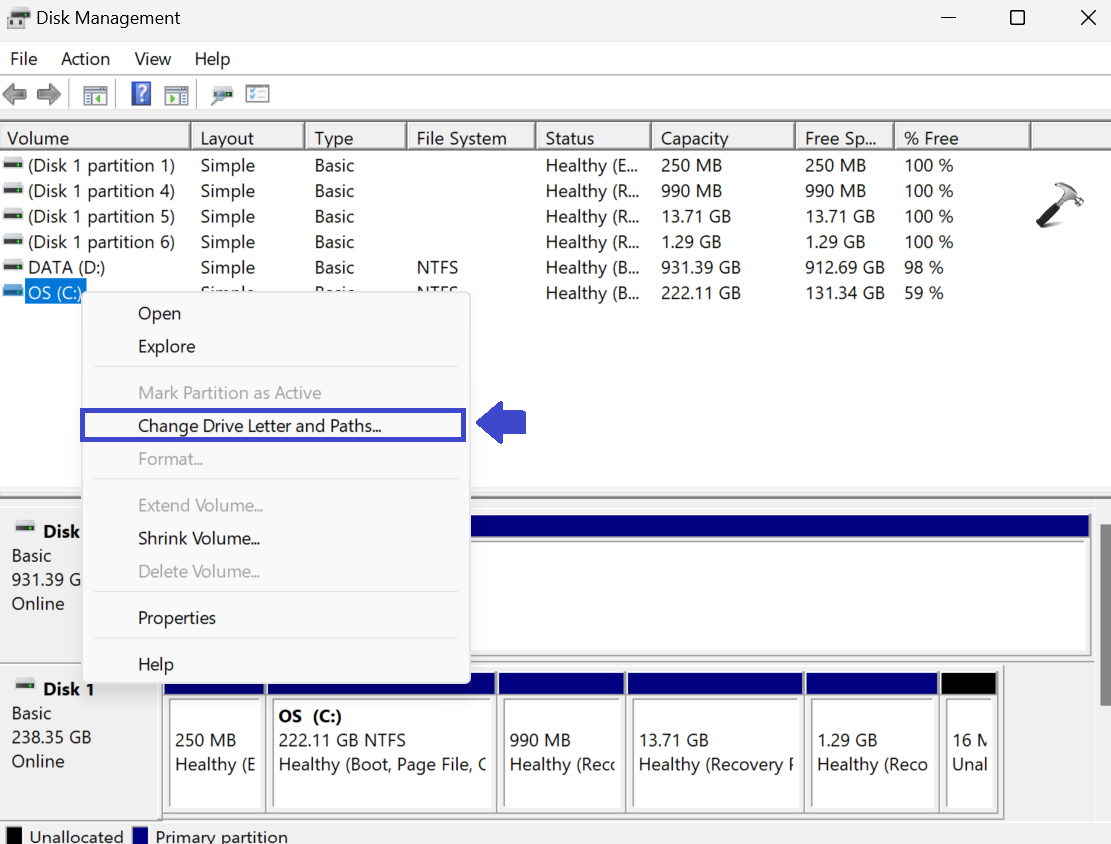
Task: Select Shrink Volume from context menu
Action: (199, 538)
